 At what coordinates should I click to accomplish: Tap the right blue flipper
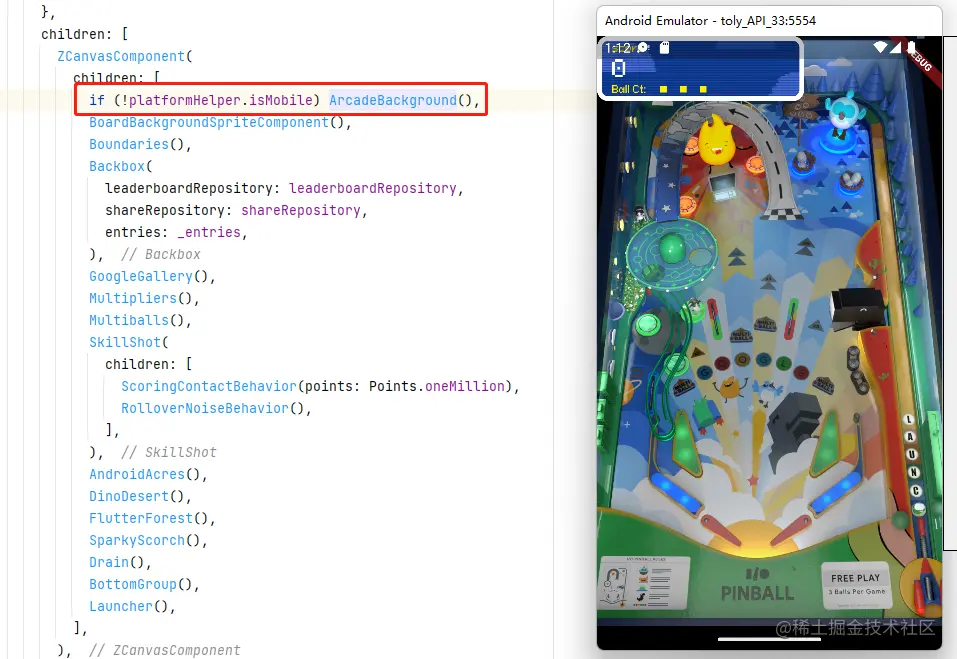(x=836, y=492)
